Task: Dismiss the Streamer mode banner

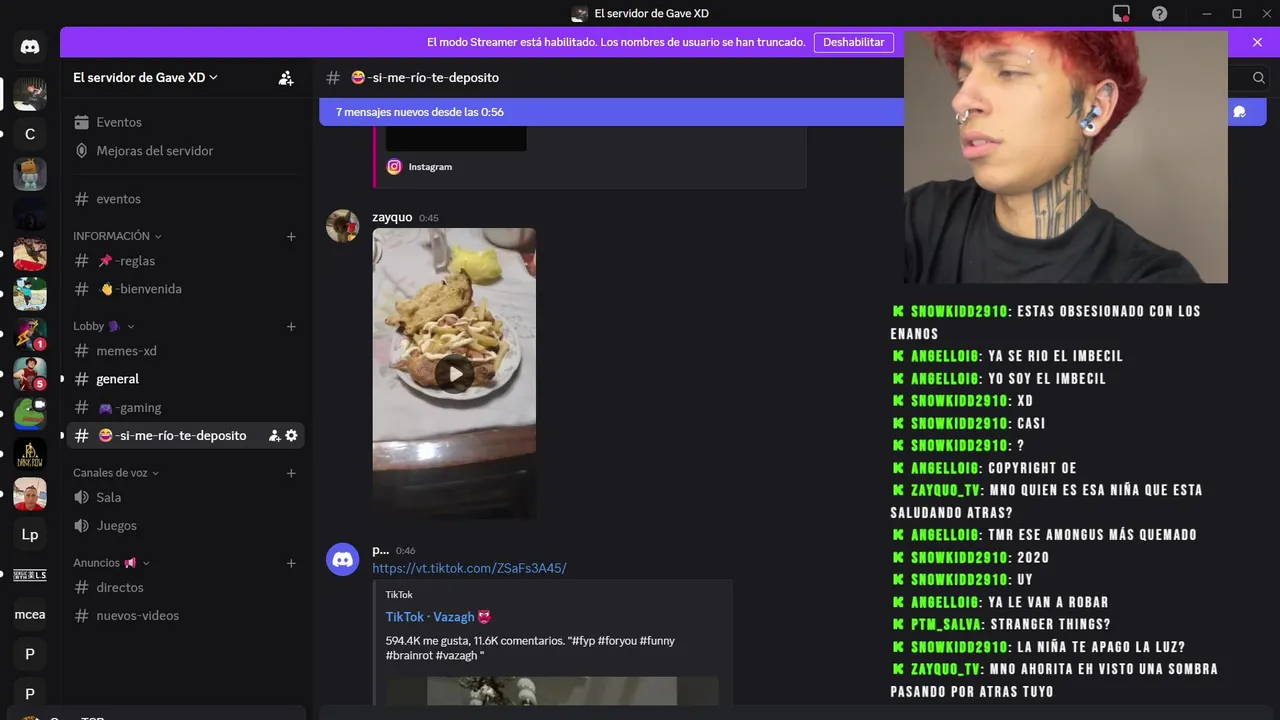Action: pos(1257,42)
